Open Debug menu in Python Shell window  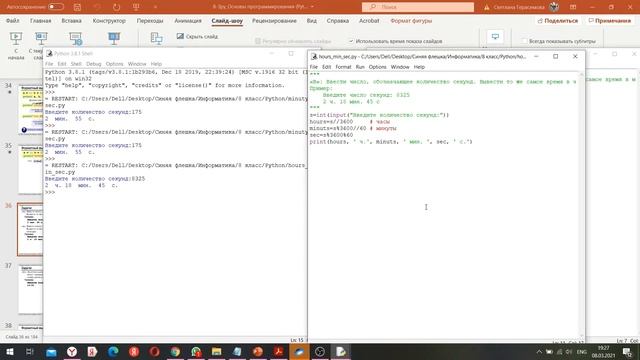(93, 64)
